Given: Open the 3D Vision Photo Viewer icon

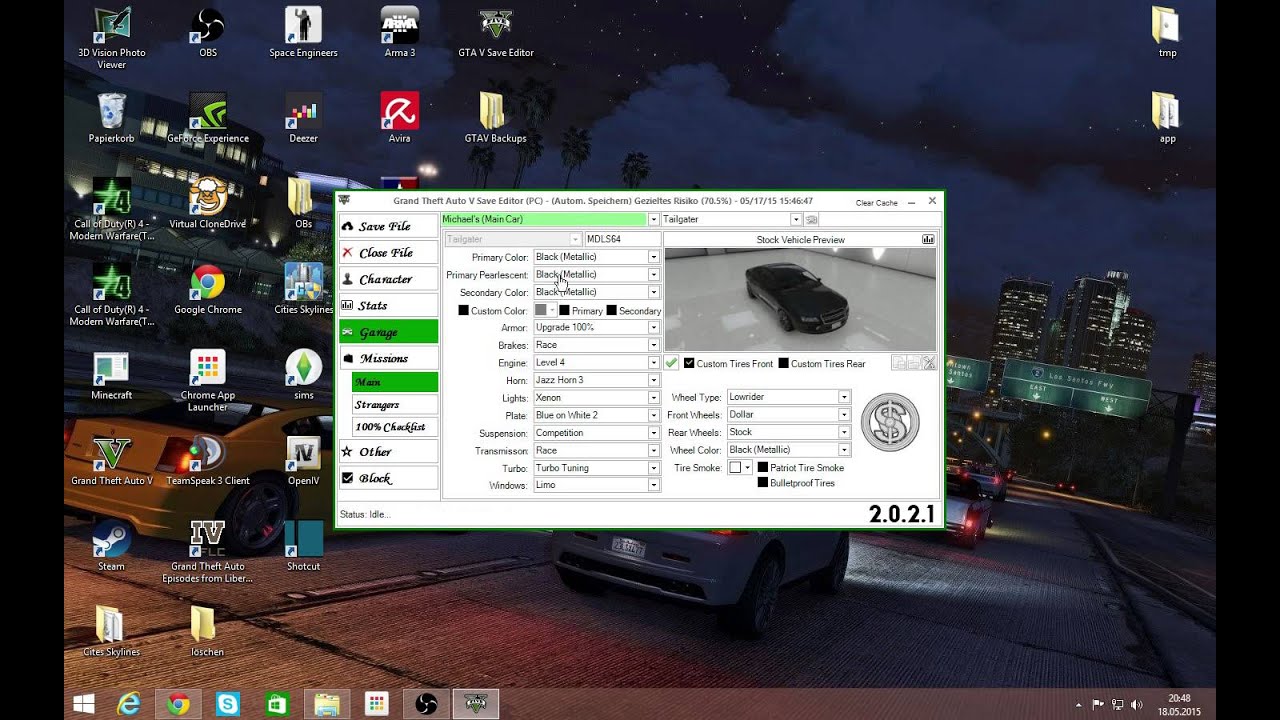Looking at the screenshot, I should point(112,38).
